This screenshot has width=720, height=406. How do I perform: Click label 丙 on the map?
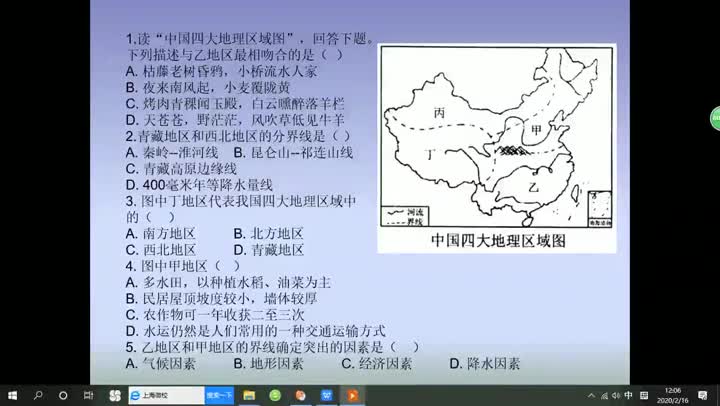[x=439, y=113]
